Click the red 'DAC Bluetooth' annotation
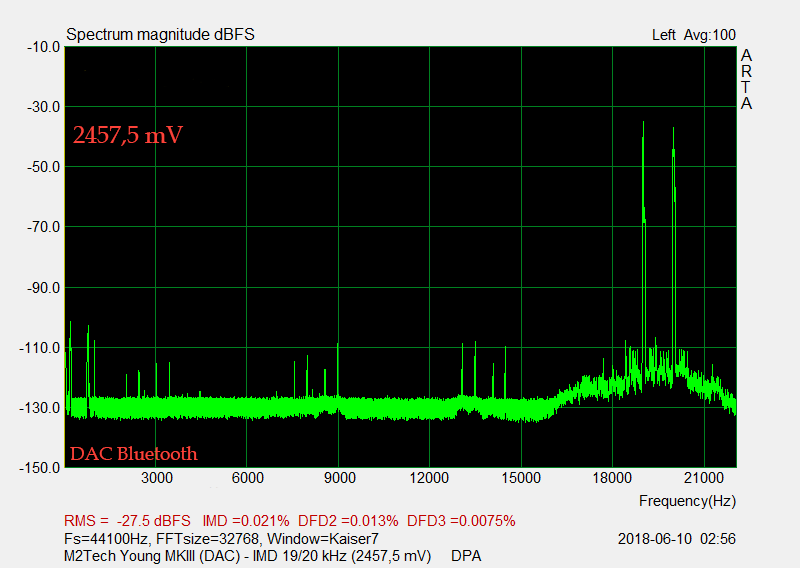The height and width of the screenshot is (568, 800). point(134,454)
